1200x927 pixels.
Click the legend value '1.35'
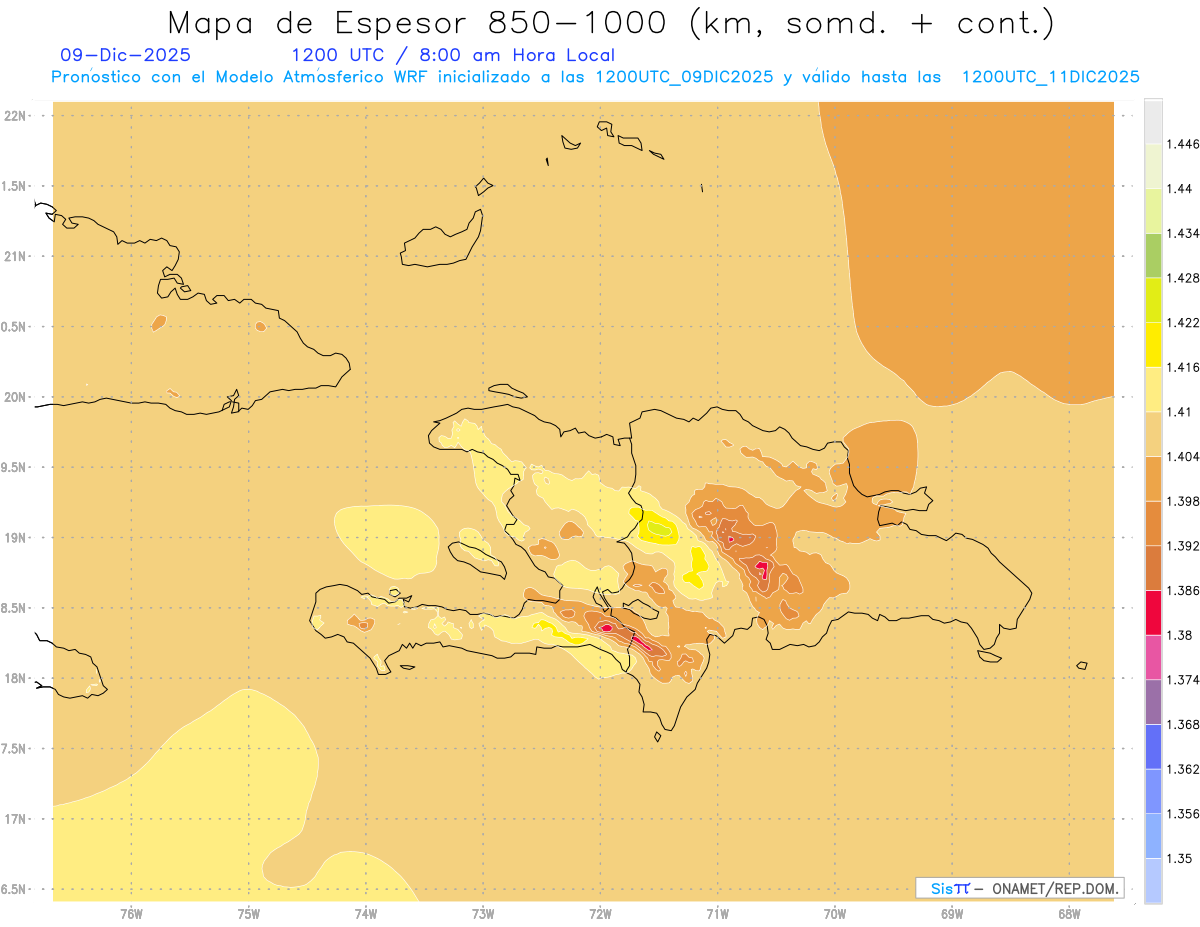(x=1180, y=858)
